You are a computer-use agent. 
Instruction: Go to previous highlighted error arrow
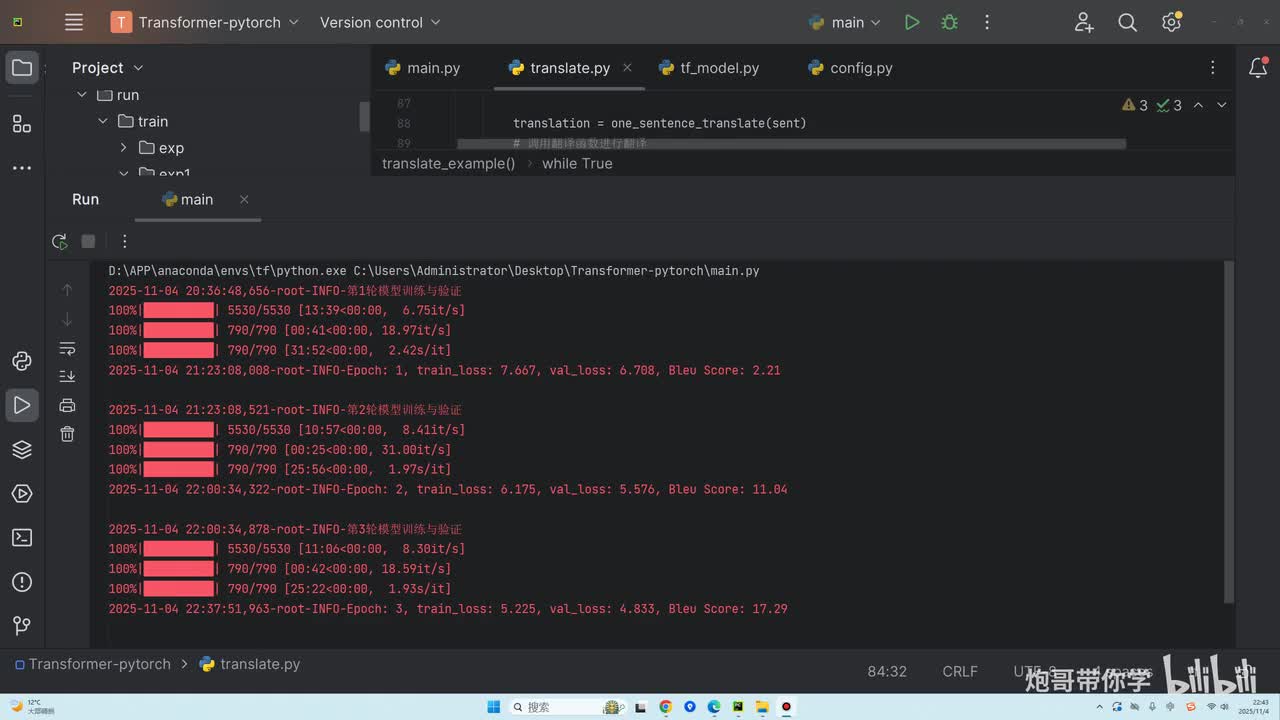tap(1198, 105)
